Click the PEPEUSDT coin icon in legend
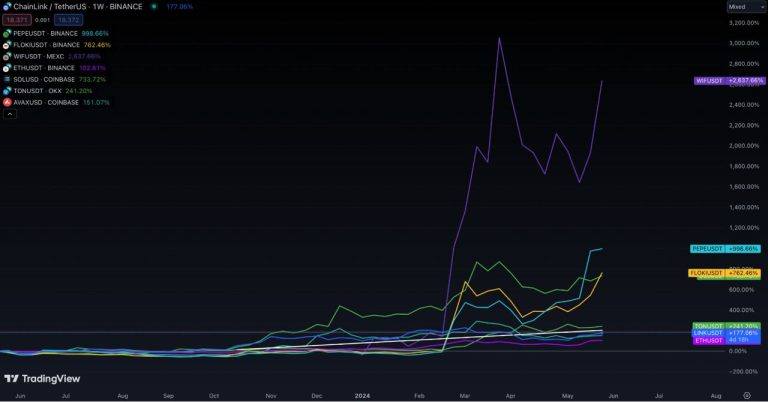Image resolution: width=768 pixels, height=402 pixels. pos(7,33)
